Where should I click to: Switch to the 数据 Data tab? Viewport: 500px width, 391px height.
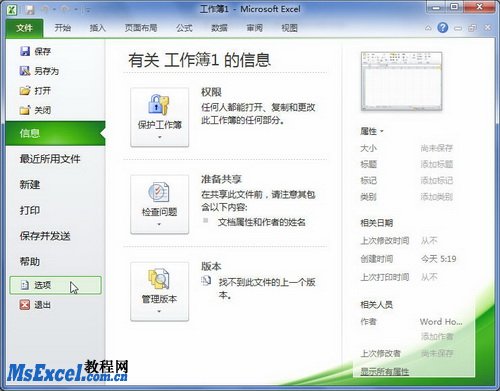219,28
